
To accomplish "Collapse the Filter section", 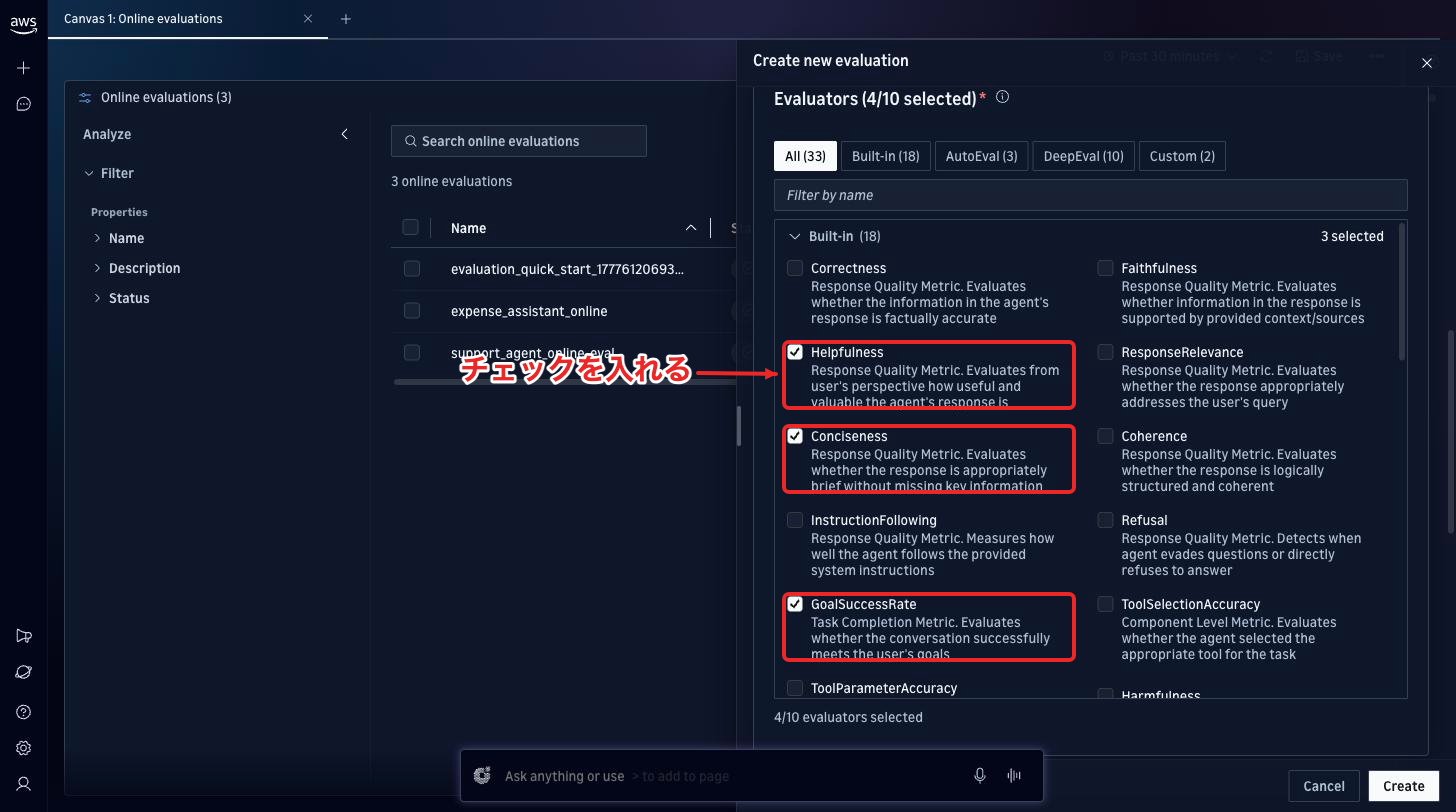I will tap(89, 173).
